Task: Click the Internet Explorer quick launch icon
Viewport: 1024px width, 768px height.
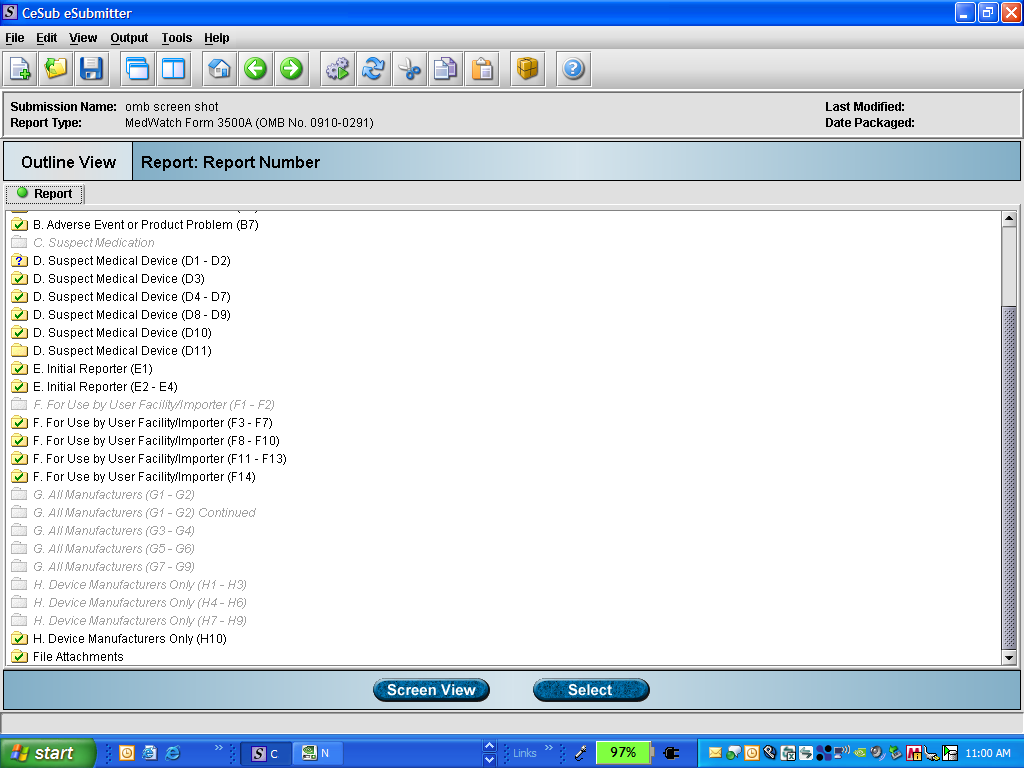Action: coord(173,753)
